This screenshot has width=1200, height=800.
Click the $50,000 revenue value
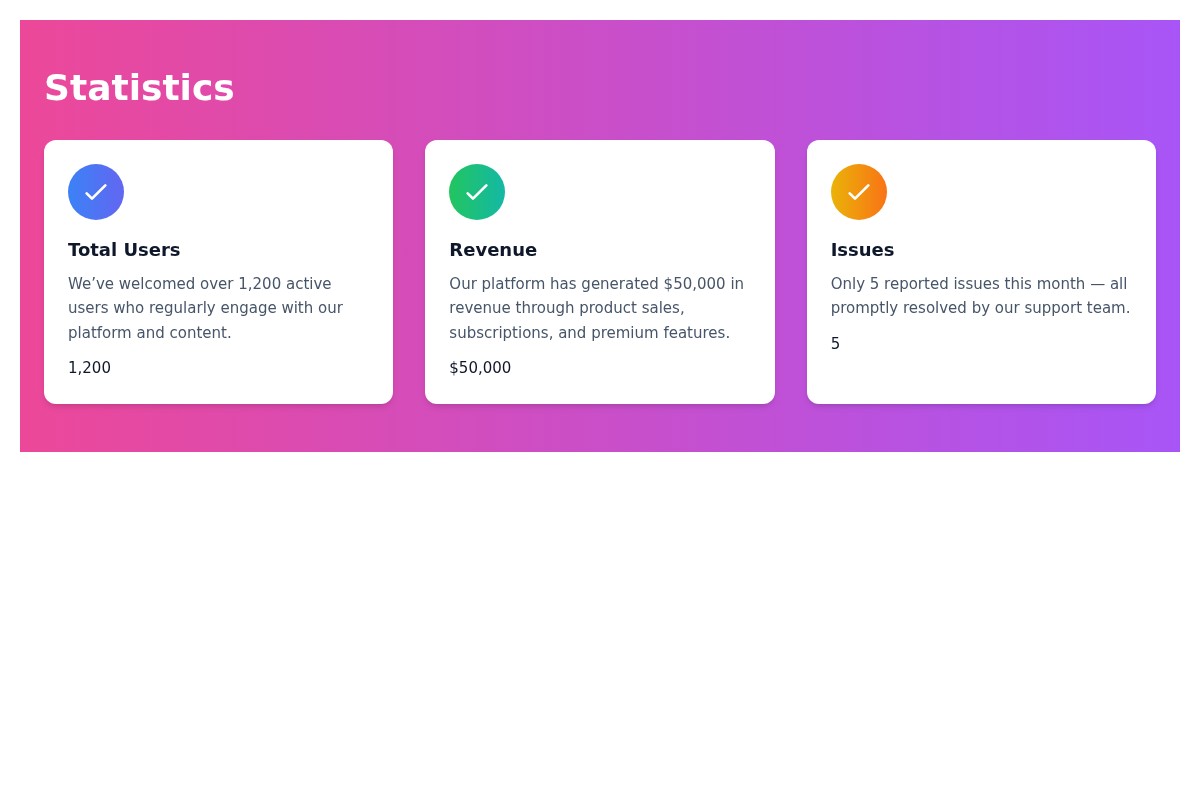(x=480, y=368)
